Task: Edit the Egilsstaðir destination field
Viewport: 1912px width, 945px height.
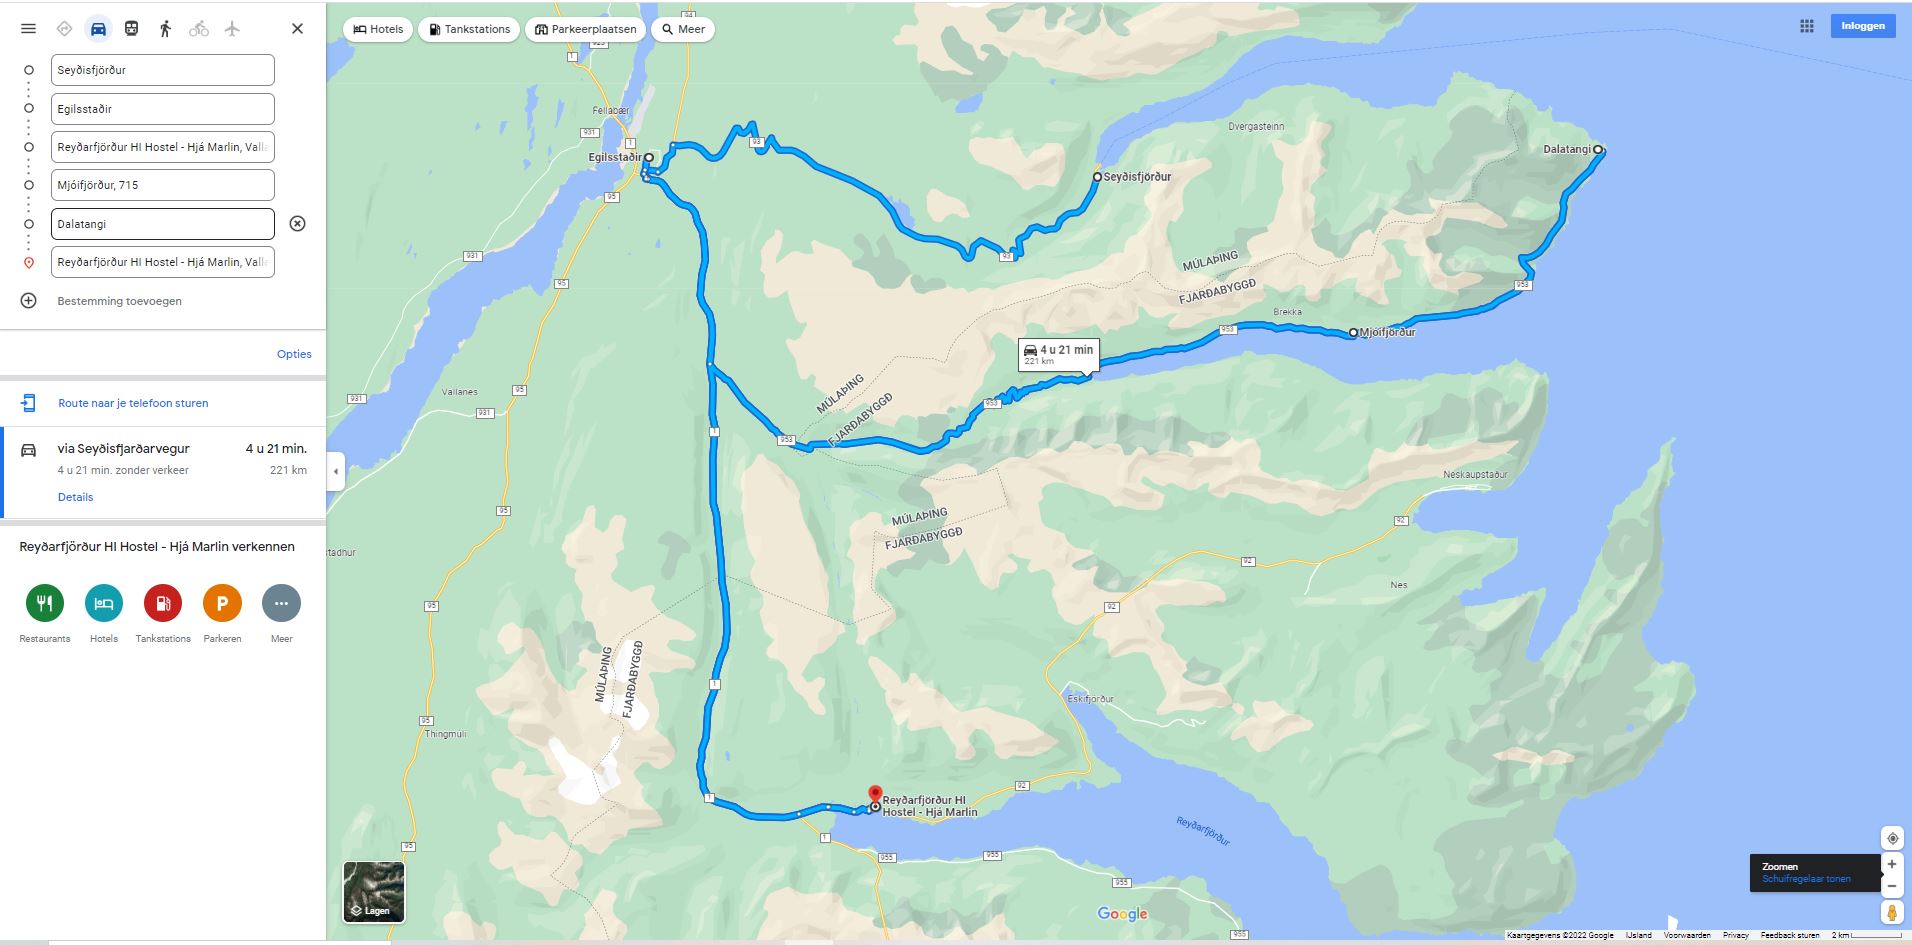Action: (163, 109)
